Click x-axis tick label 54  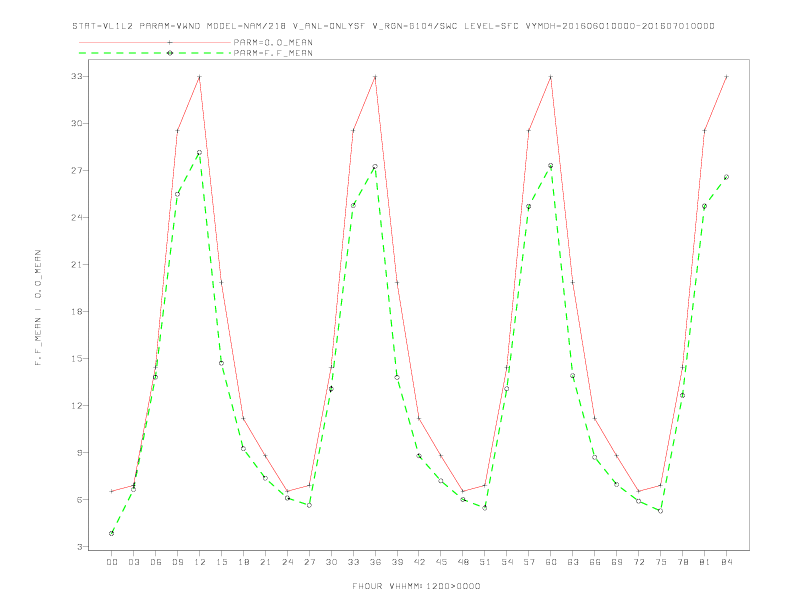point(507,562)
